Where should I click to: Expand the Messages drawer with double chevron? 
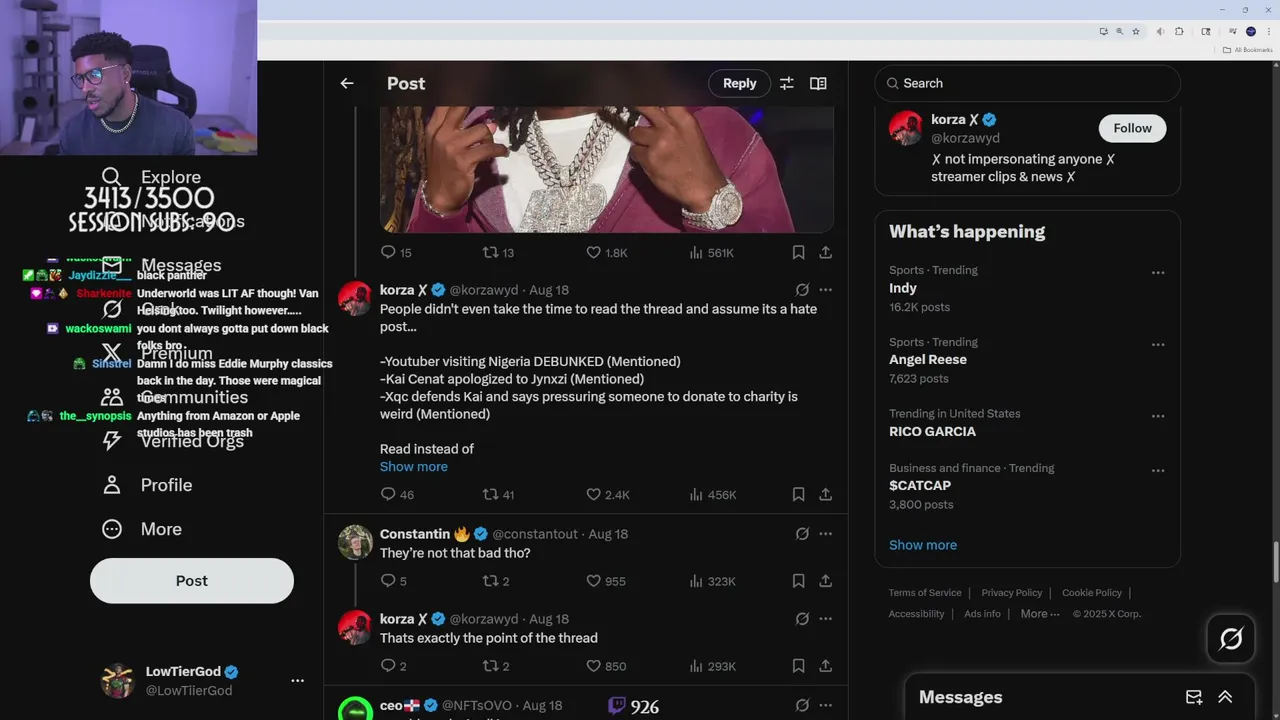pyautogui.click(x=1225, y=697)
